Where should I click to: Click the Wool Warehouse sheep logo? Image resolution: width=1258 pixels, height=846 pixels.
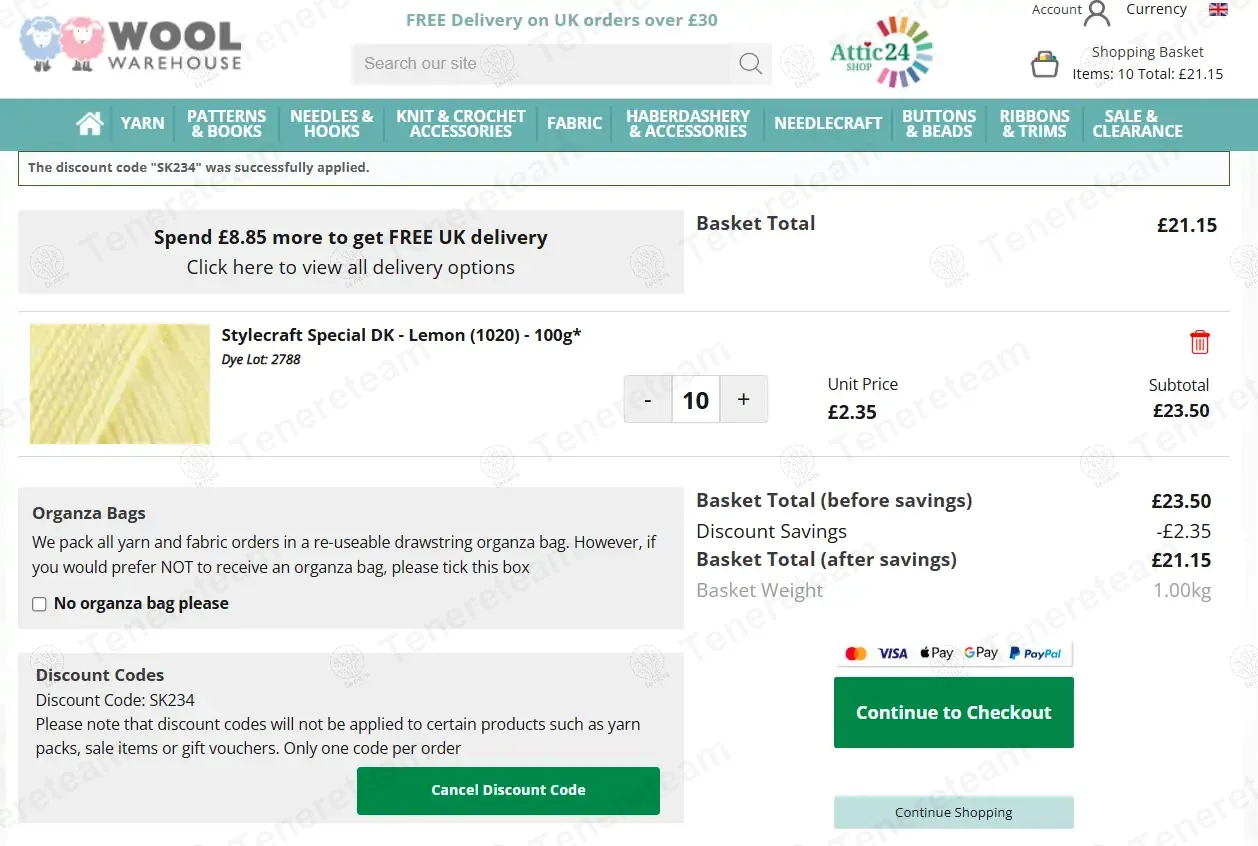pyautogui.click(x=130, y=44)
